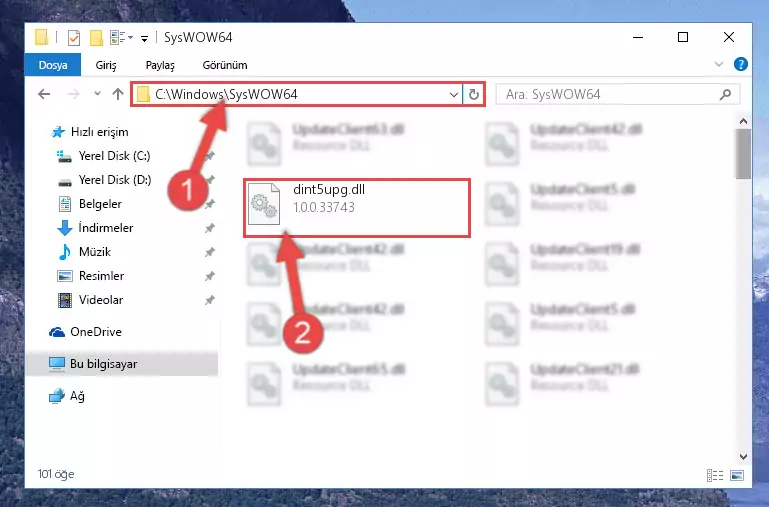Click the pin icon next to Resimler
Screen dimensions: 769x507
click(x=209, y=276)
